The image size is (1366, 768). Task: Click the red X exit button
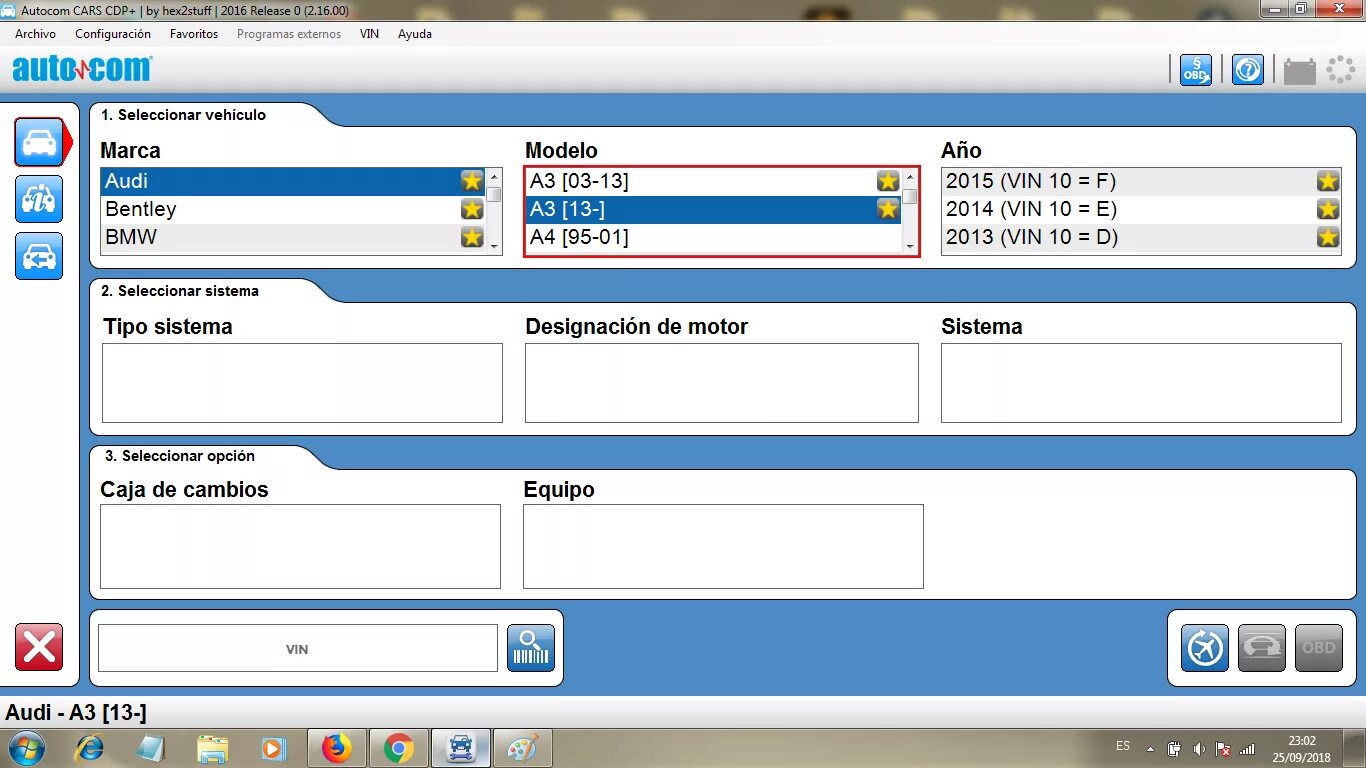point(39,647)
